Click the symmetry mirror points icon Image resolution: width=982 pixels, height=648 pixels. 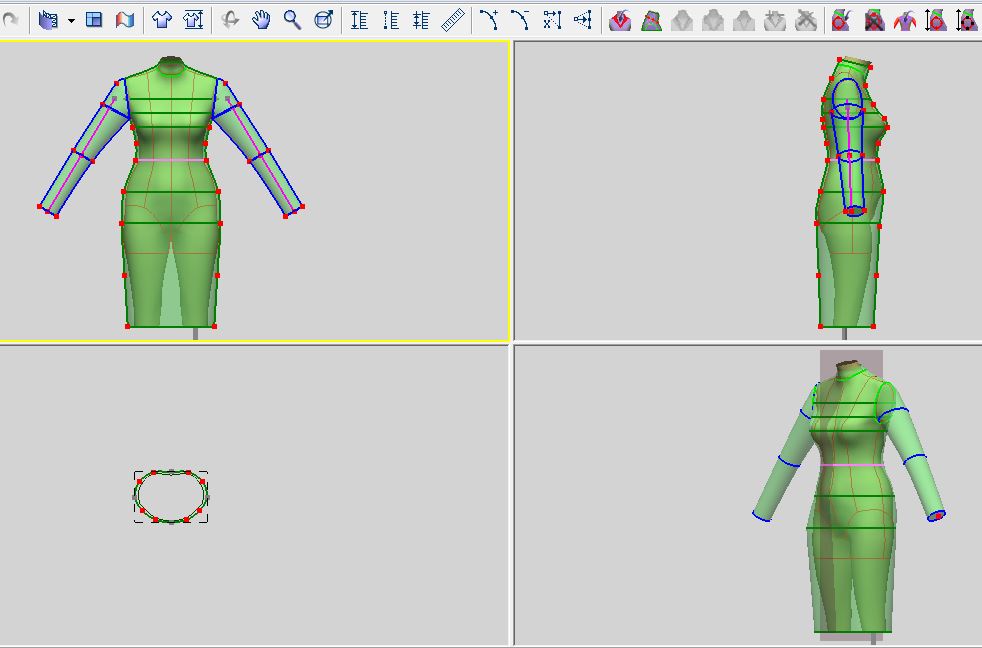[x=583, y=19]
